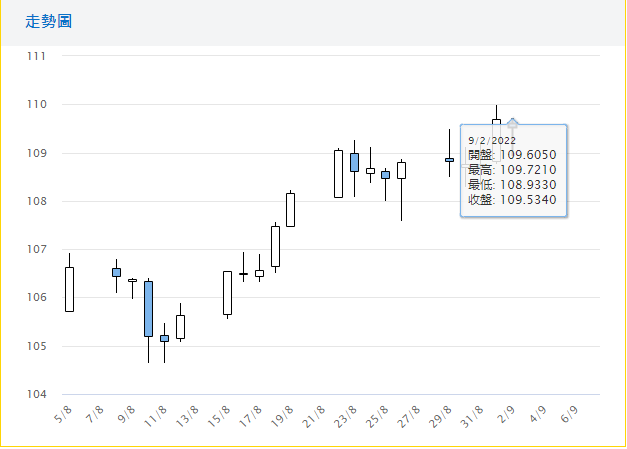The height and width of the screenshot is (449, 627).
Task: Select the small candlestick at 29/8
Action: click(449, 159)
